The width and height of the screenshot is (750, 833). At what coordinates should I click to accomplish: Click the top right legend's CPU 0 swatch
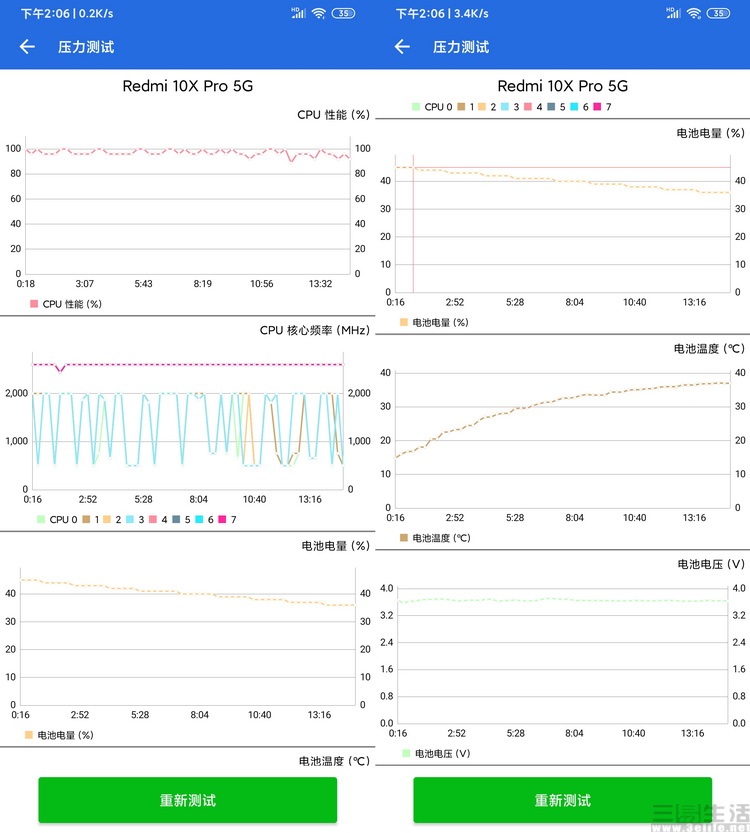pos(416,107)
